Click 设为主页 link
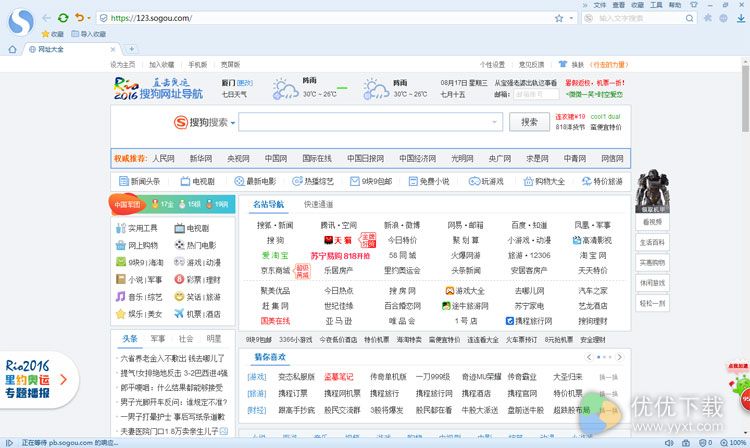Image resolution: width=750 pixels, height=448 pixels. click(122, 64)
